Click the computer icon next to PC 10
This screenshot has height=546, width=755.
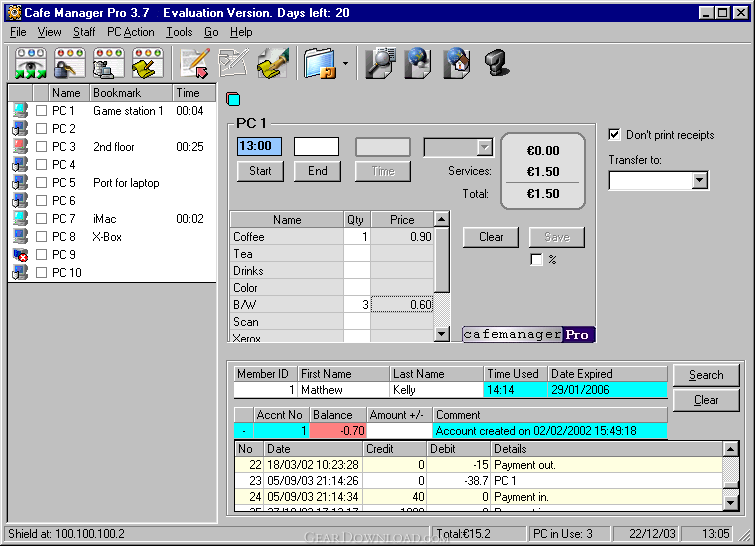[x=20, y=273]
